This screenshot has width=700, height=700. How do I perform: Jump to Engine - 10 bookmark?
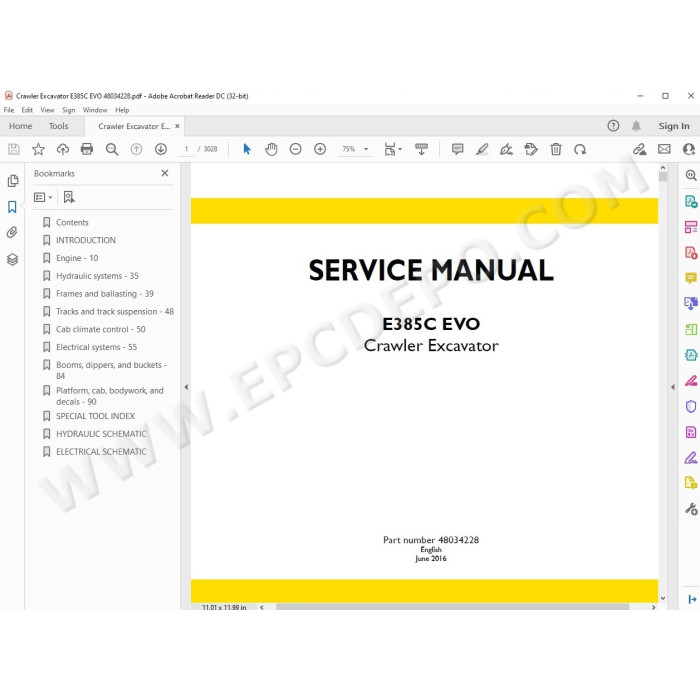click(77, 258)
